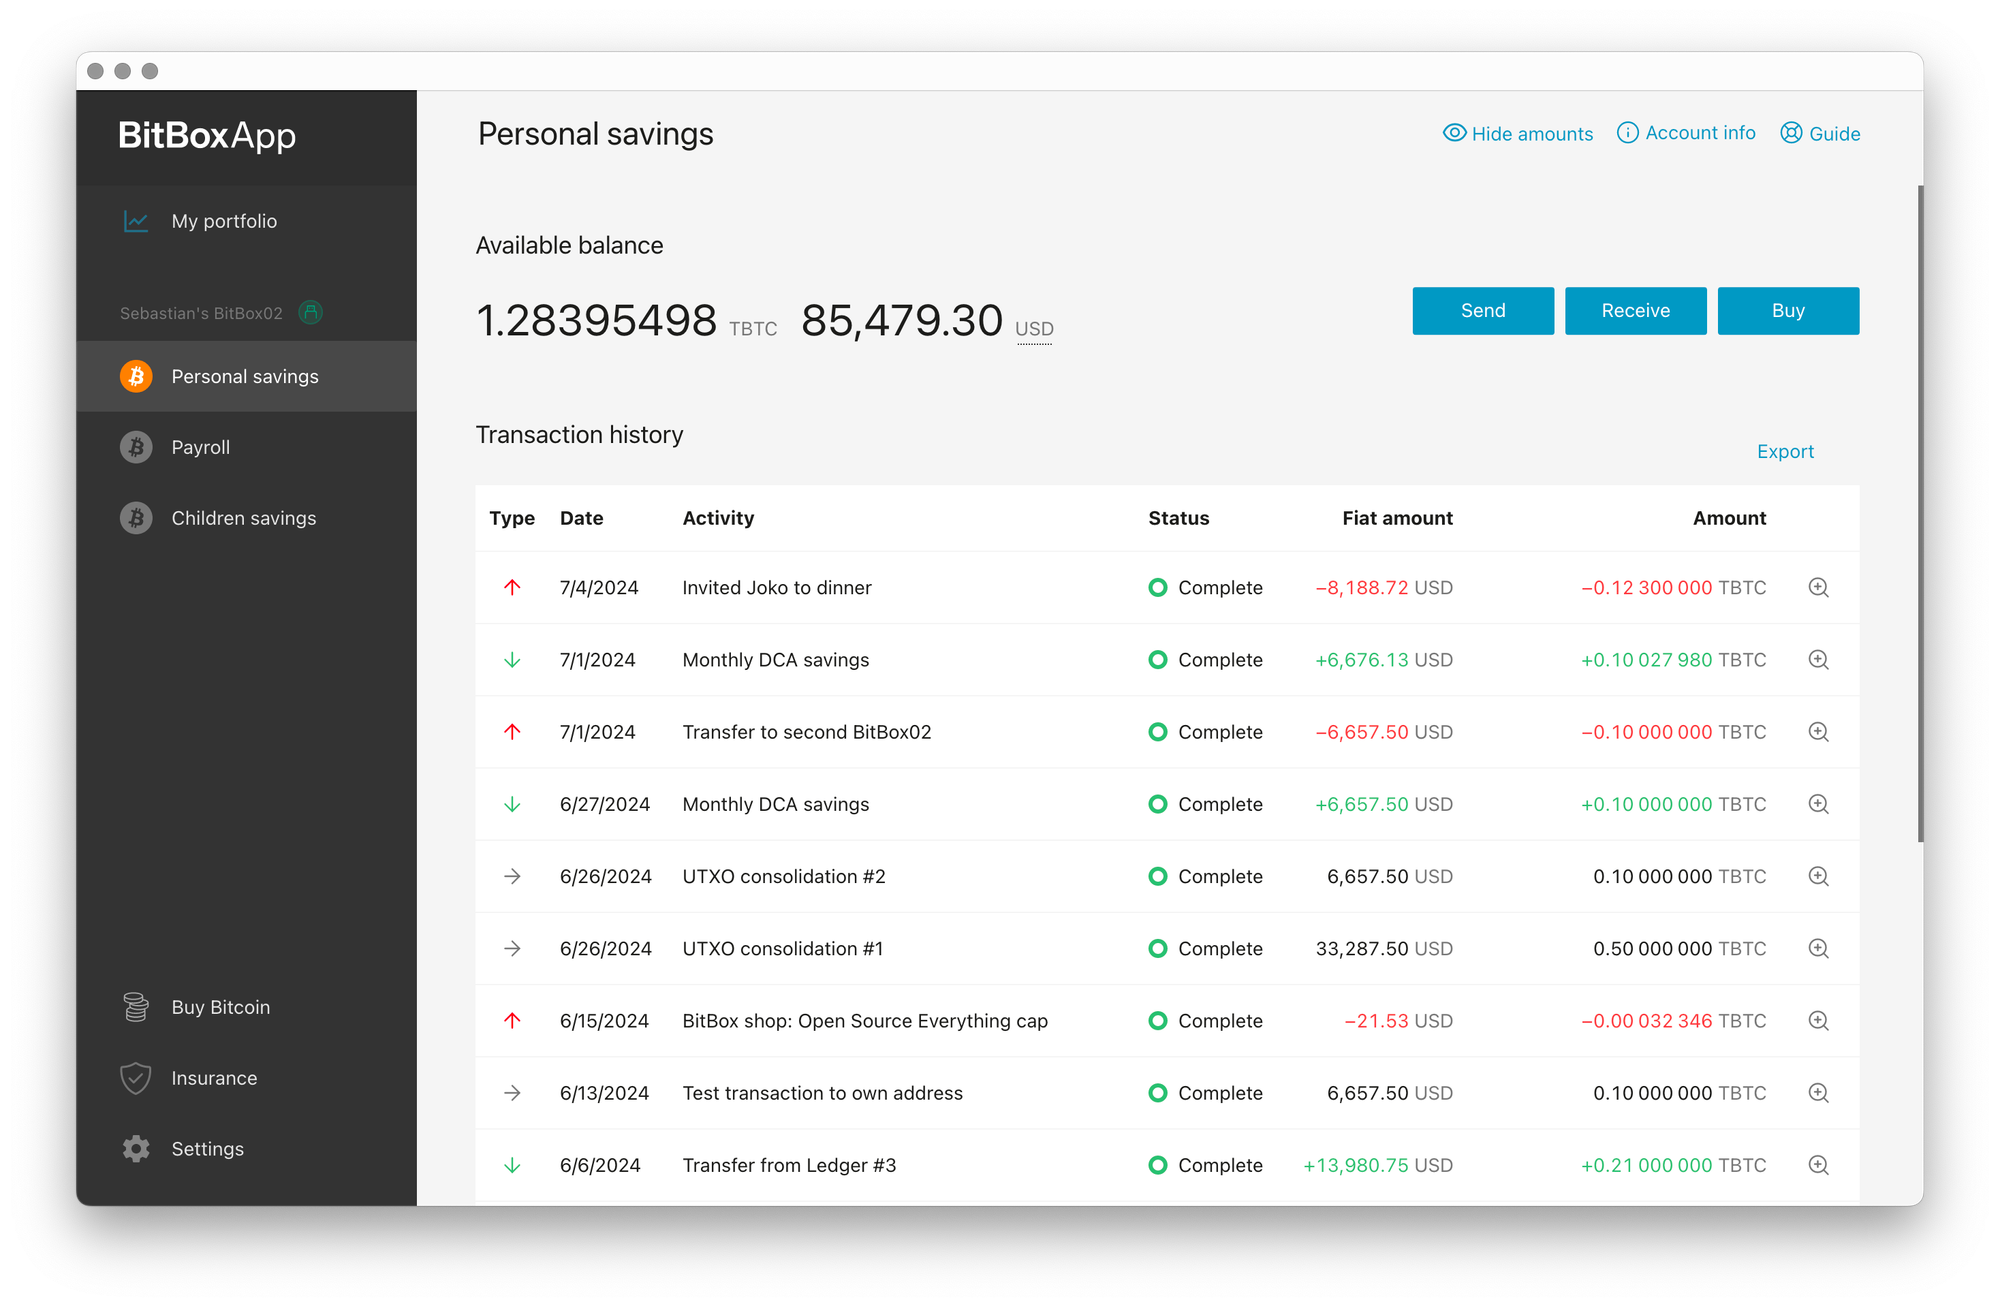Click the BitBoxApp logo
Image resolution: width=2000 pixels, height=1307 pixels.
click(x=207, y=136)
